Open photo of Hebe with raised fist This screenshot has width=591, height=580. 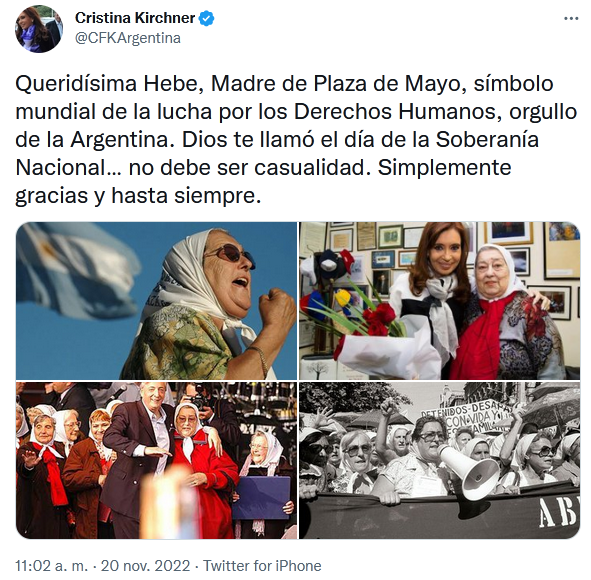[156, 300]
